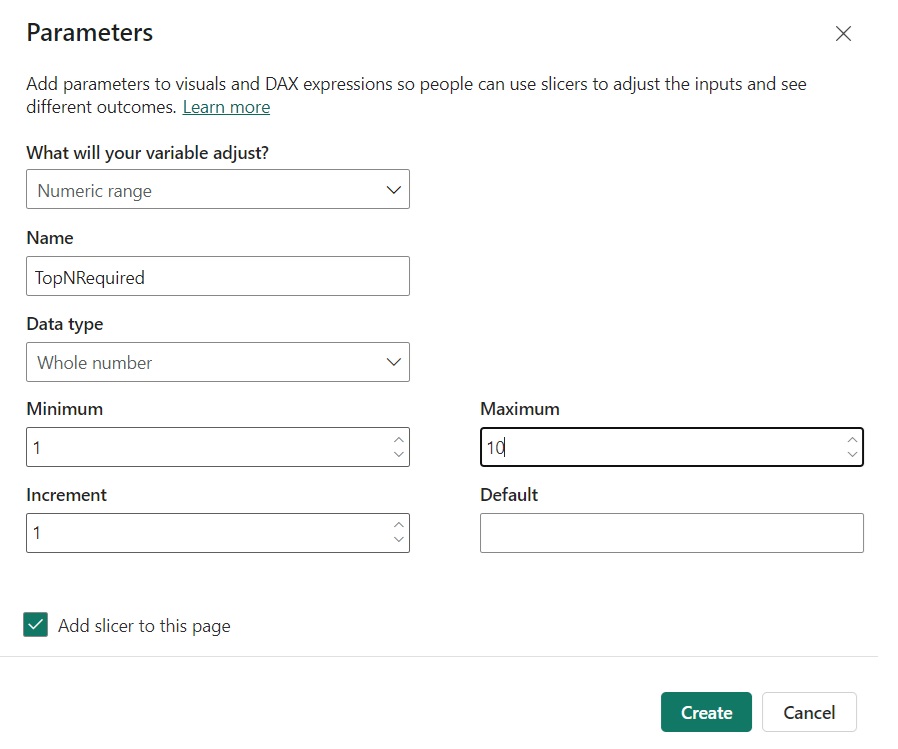Select the Maximum input box
This screenshot has height=749, width=898.
(x=660, y=447)
